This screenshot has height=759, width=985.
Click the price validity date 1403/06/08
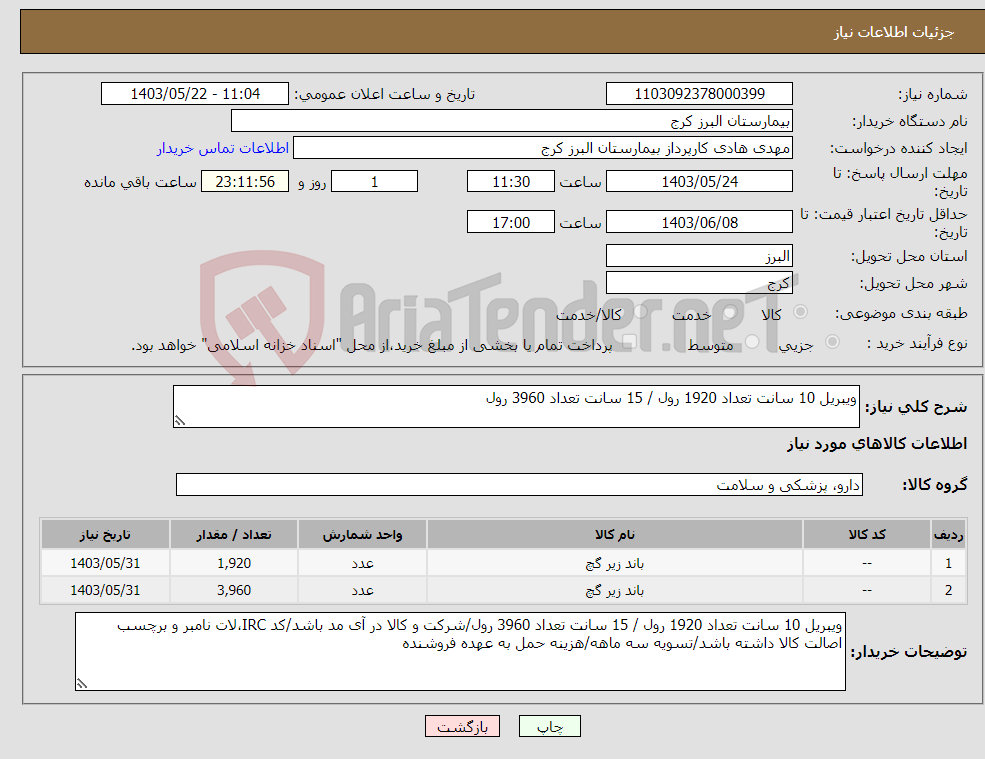click(699, 222)
